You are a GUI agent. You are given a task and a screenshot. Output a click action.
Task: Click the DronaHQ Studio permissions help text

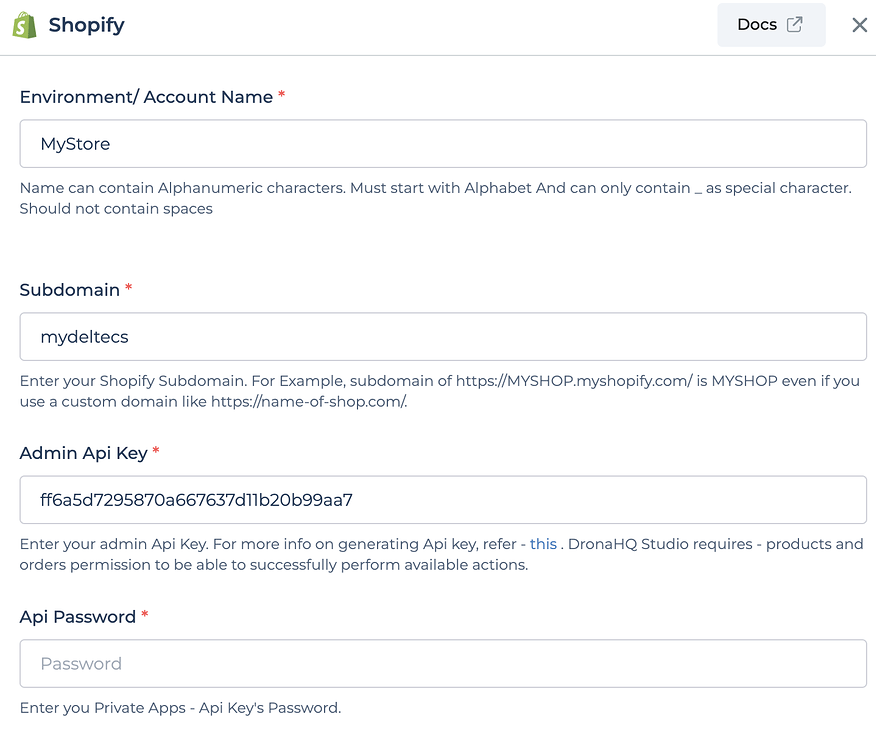point(441,554)
